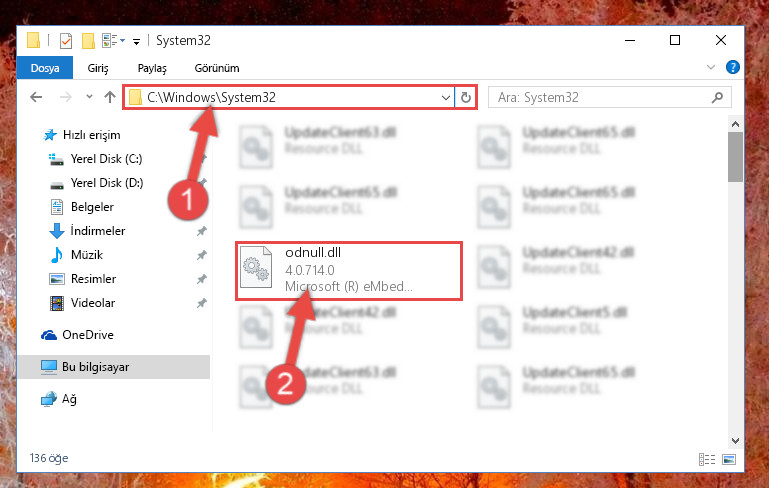Open the Paylaş ribbon tab
Screen dimensions: 769x488
(x=152, y=68)
